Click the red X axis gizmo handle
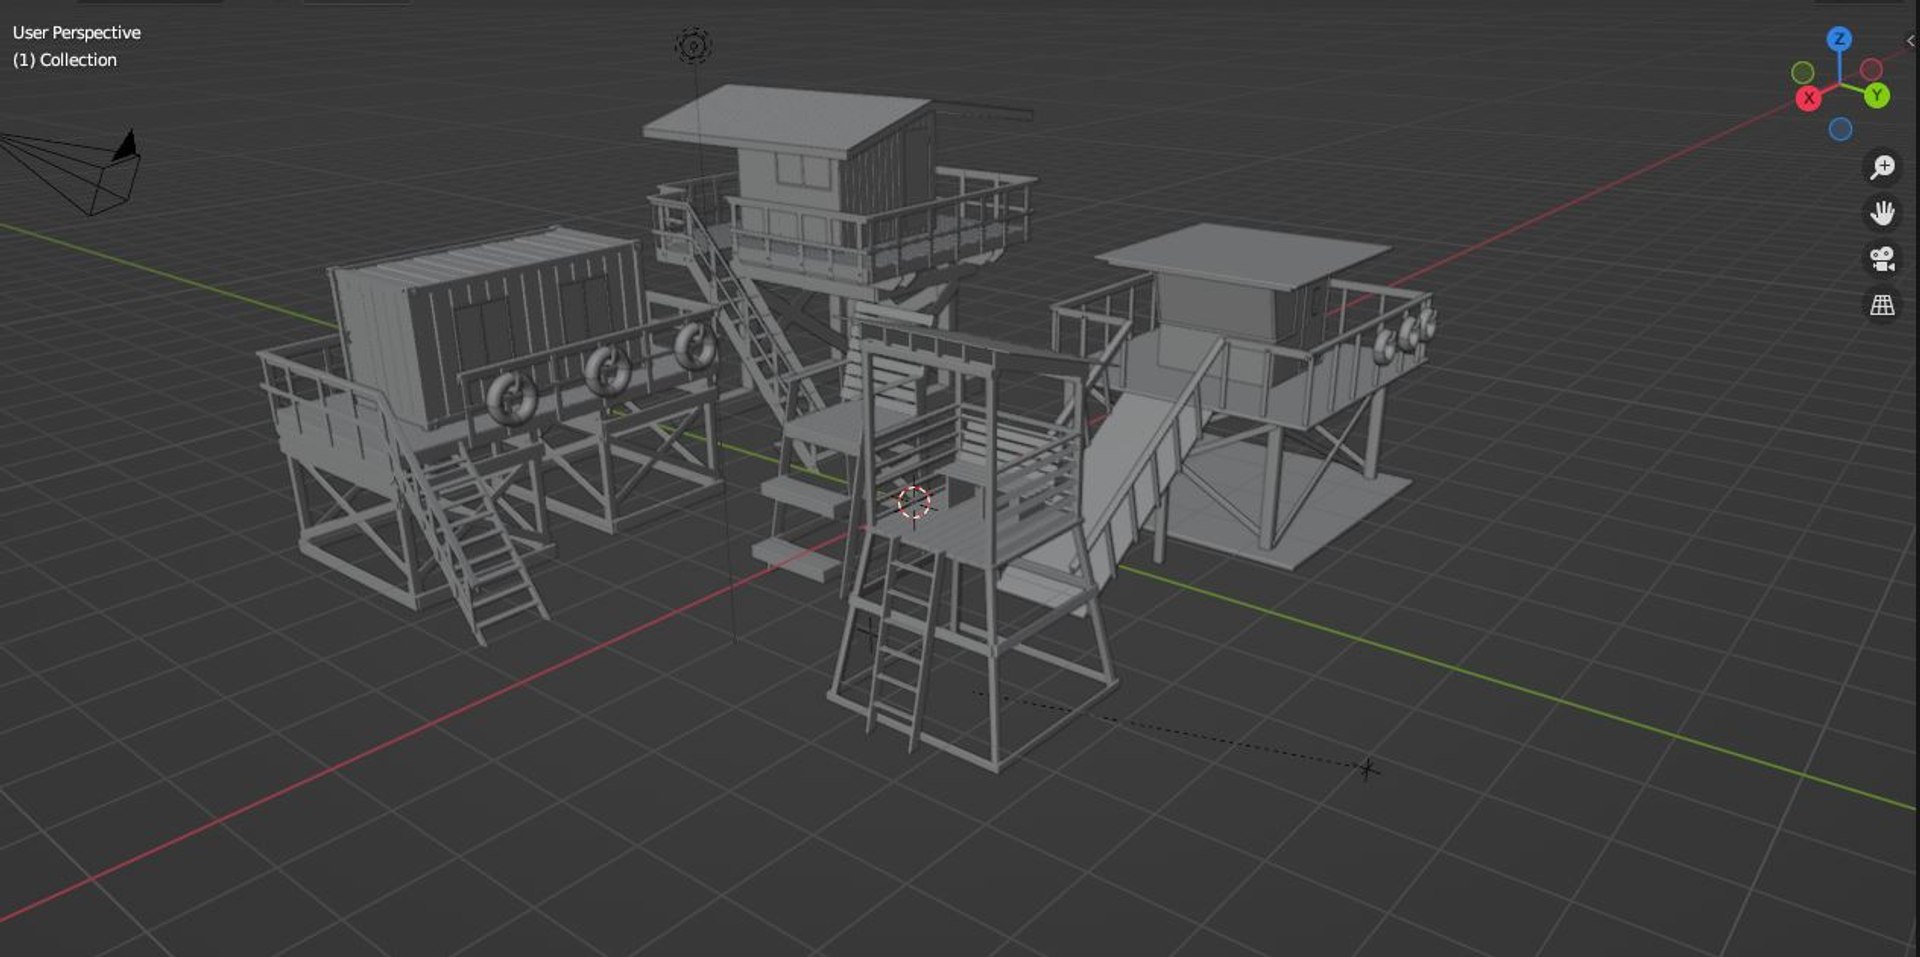Viewport: 1920px width, 957px height. click(1808, 98)
